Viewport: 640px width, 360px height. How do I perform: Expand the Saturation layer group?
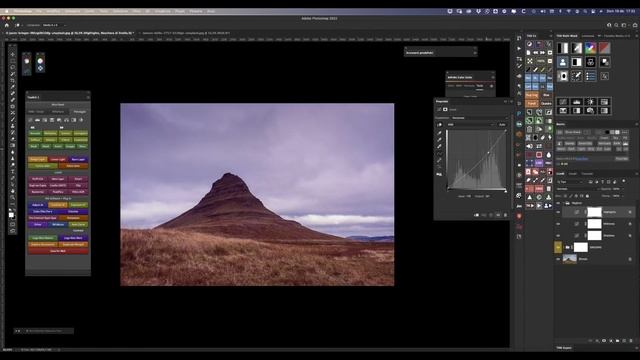(563, 247)
